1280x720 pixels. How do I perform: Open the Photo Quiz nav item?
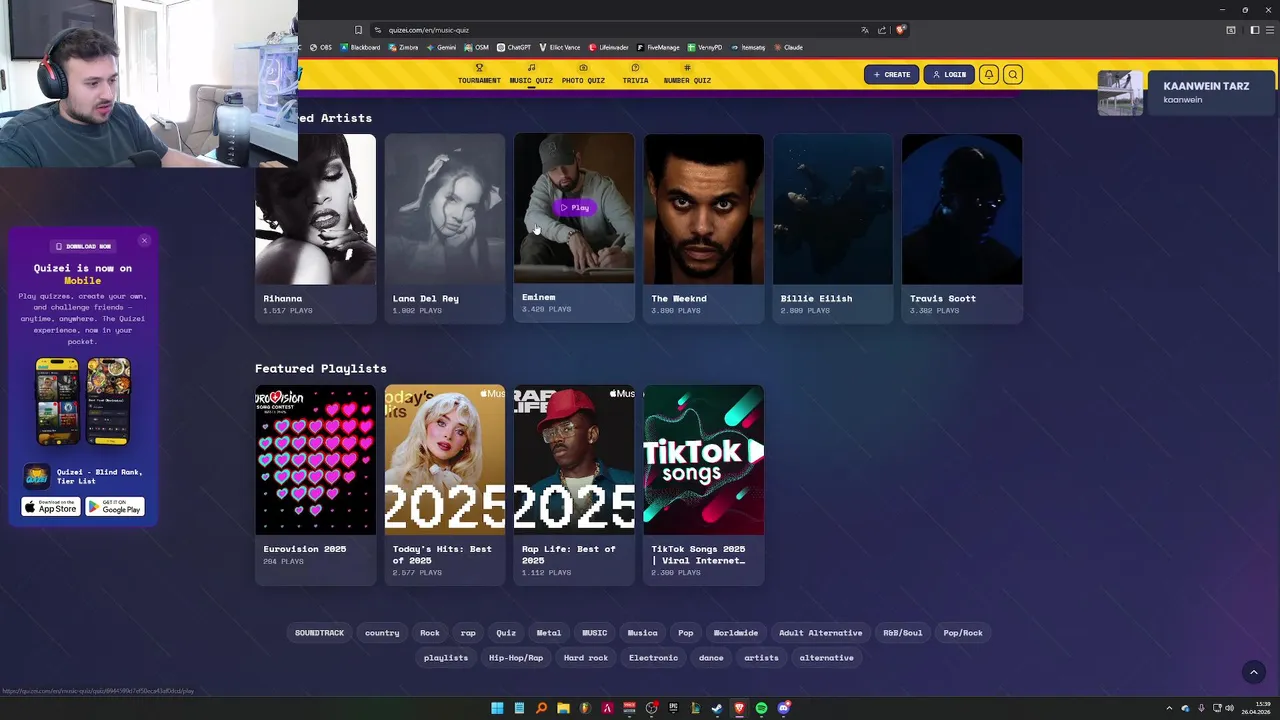pos(583,74)
